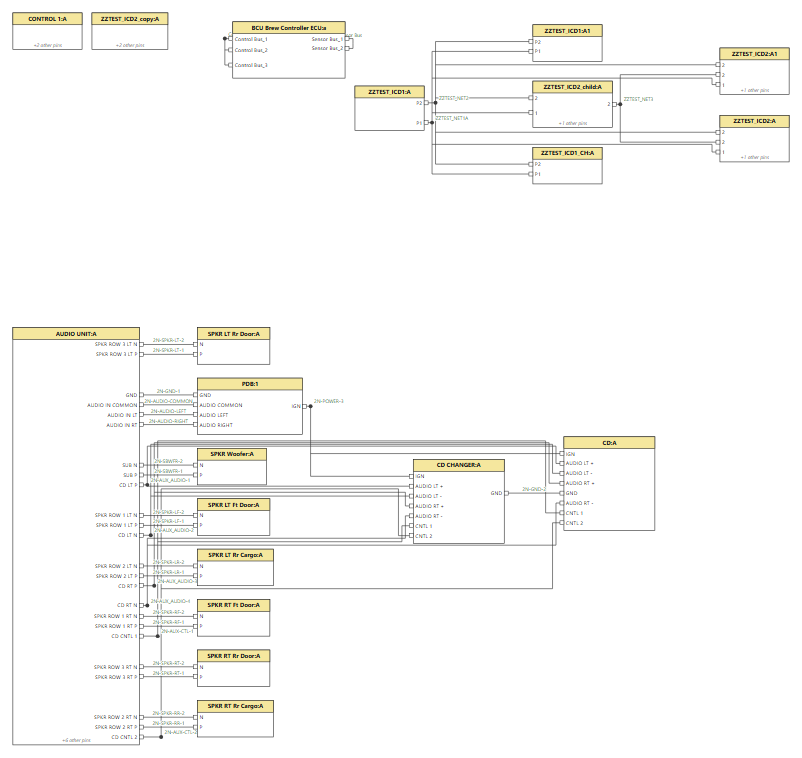This screenshot has height=758, width=802.
Task: Select the SPKR LT Rr Door:A header
Action: 234,333
